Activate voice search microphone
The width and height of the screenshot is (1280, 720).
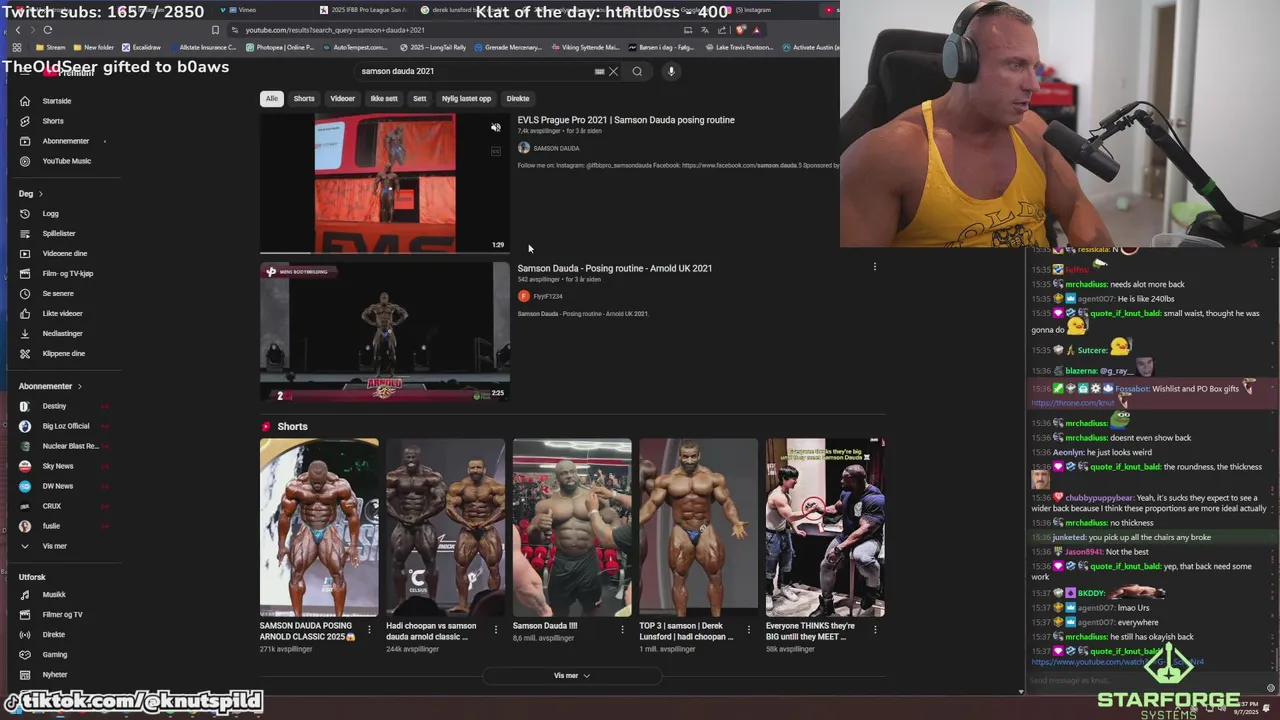pos(671,71)
